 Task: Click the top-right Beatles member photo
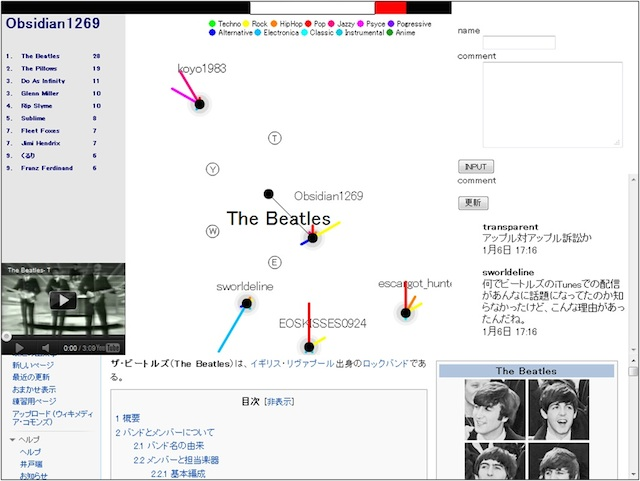(x=559, y=410)
